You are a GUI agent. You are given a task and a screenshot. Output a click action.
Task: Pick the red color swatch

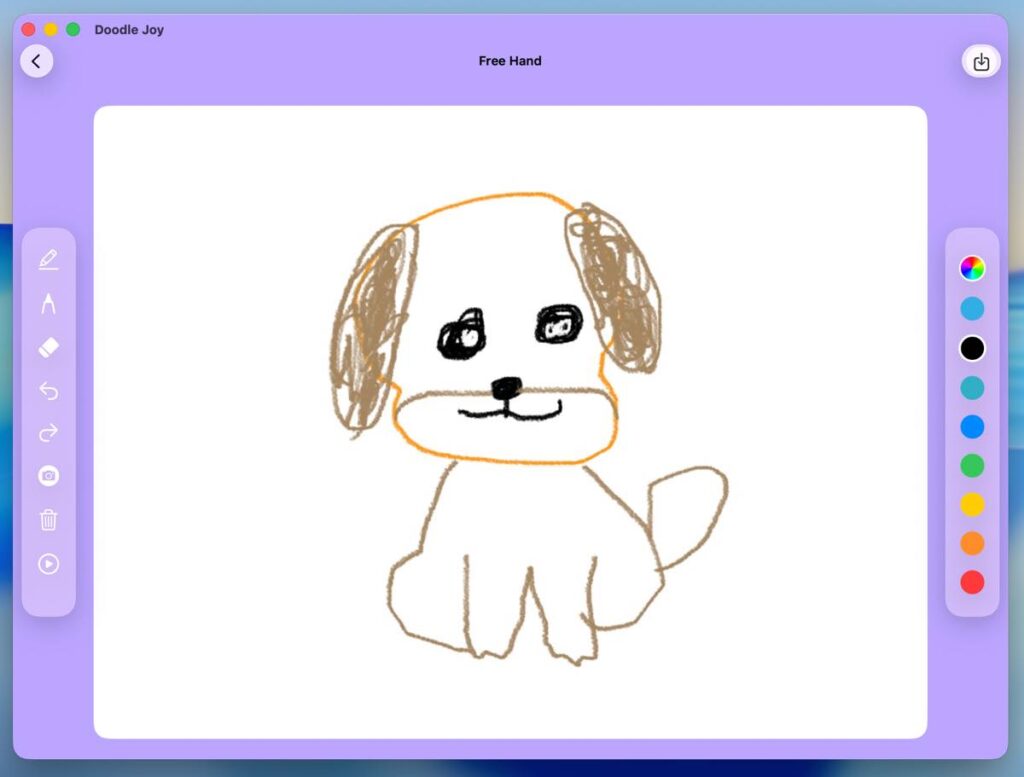[x=972, y=582]
